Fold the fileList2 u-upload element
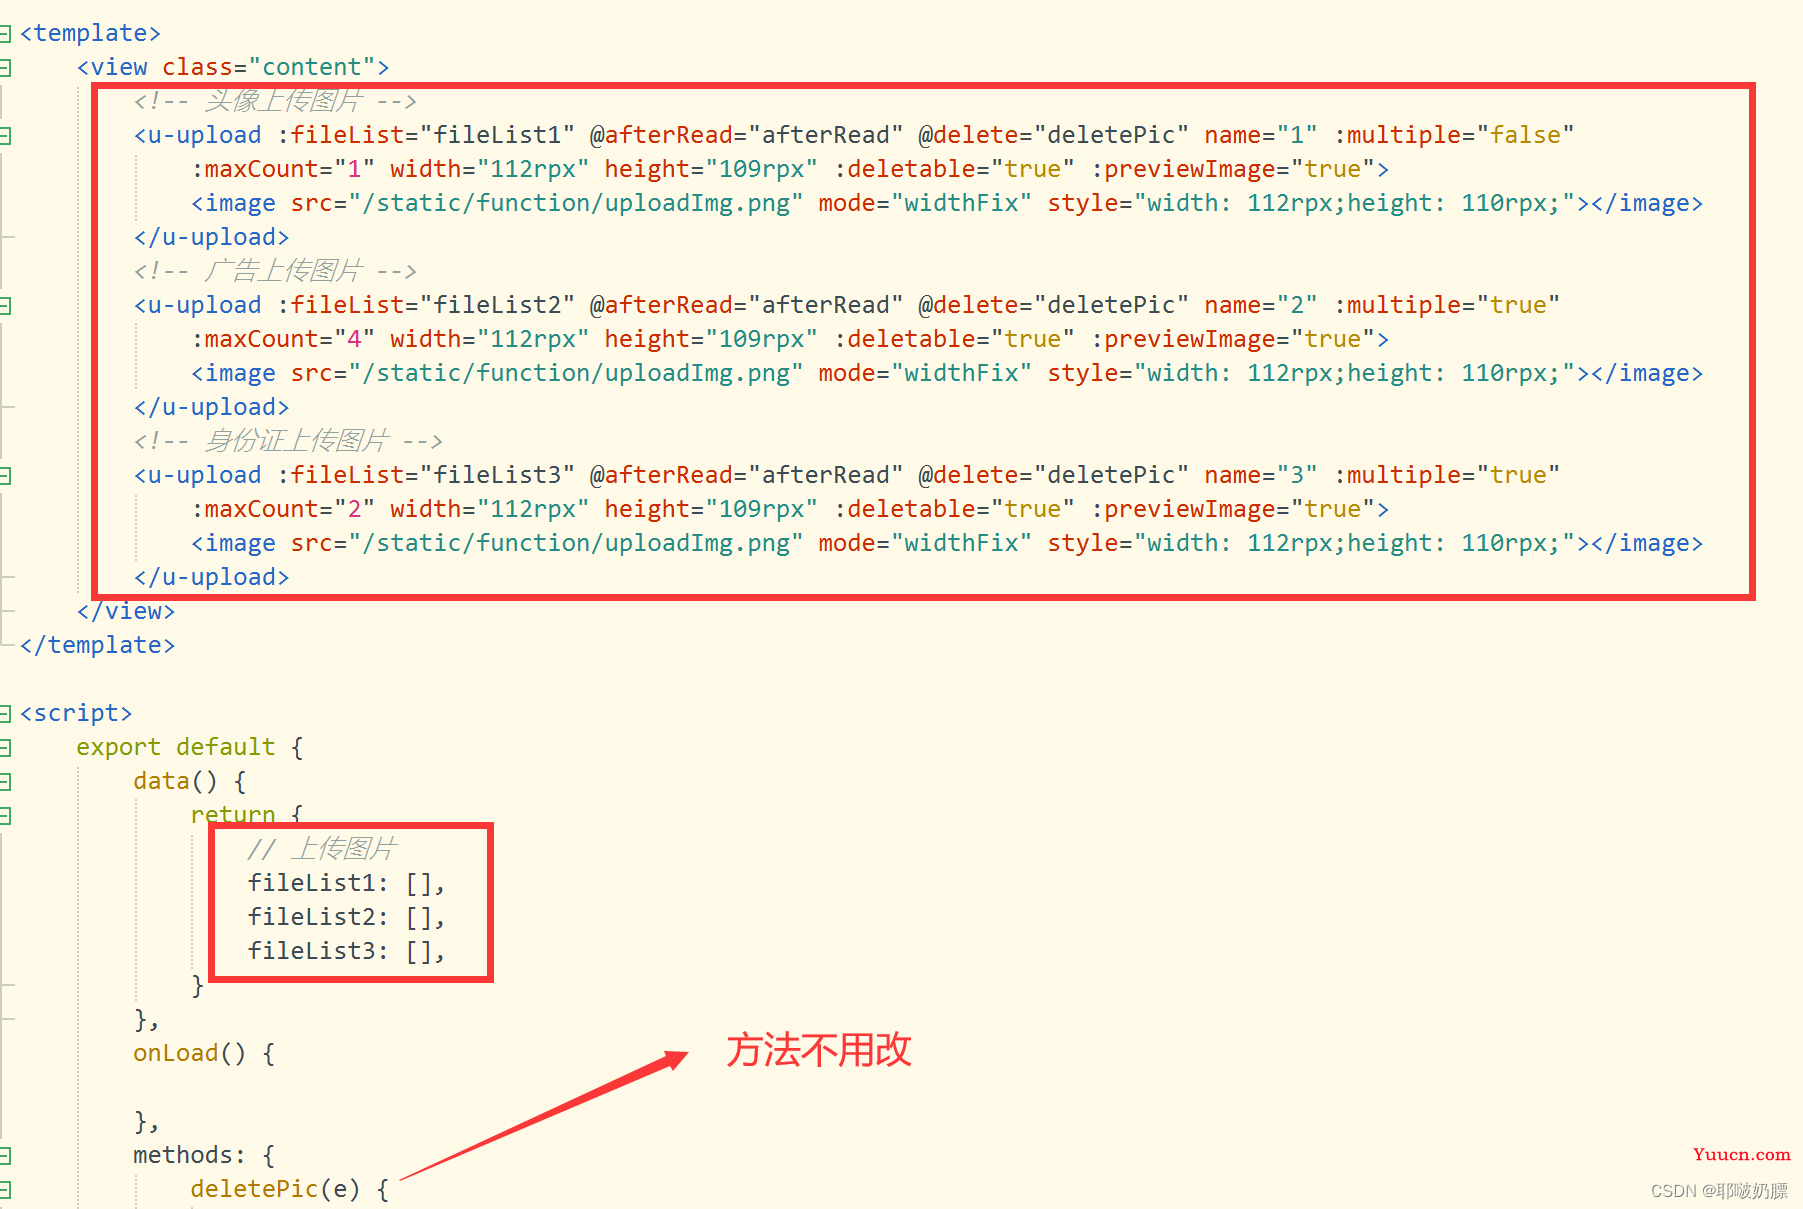The width and height of the screenshot is (1803, 1209). coord(5,306)
